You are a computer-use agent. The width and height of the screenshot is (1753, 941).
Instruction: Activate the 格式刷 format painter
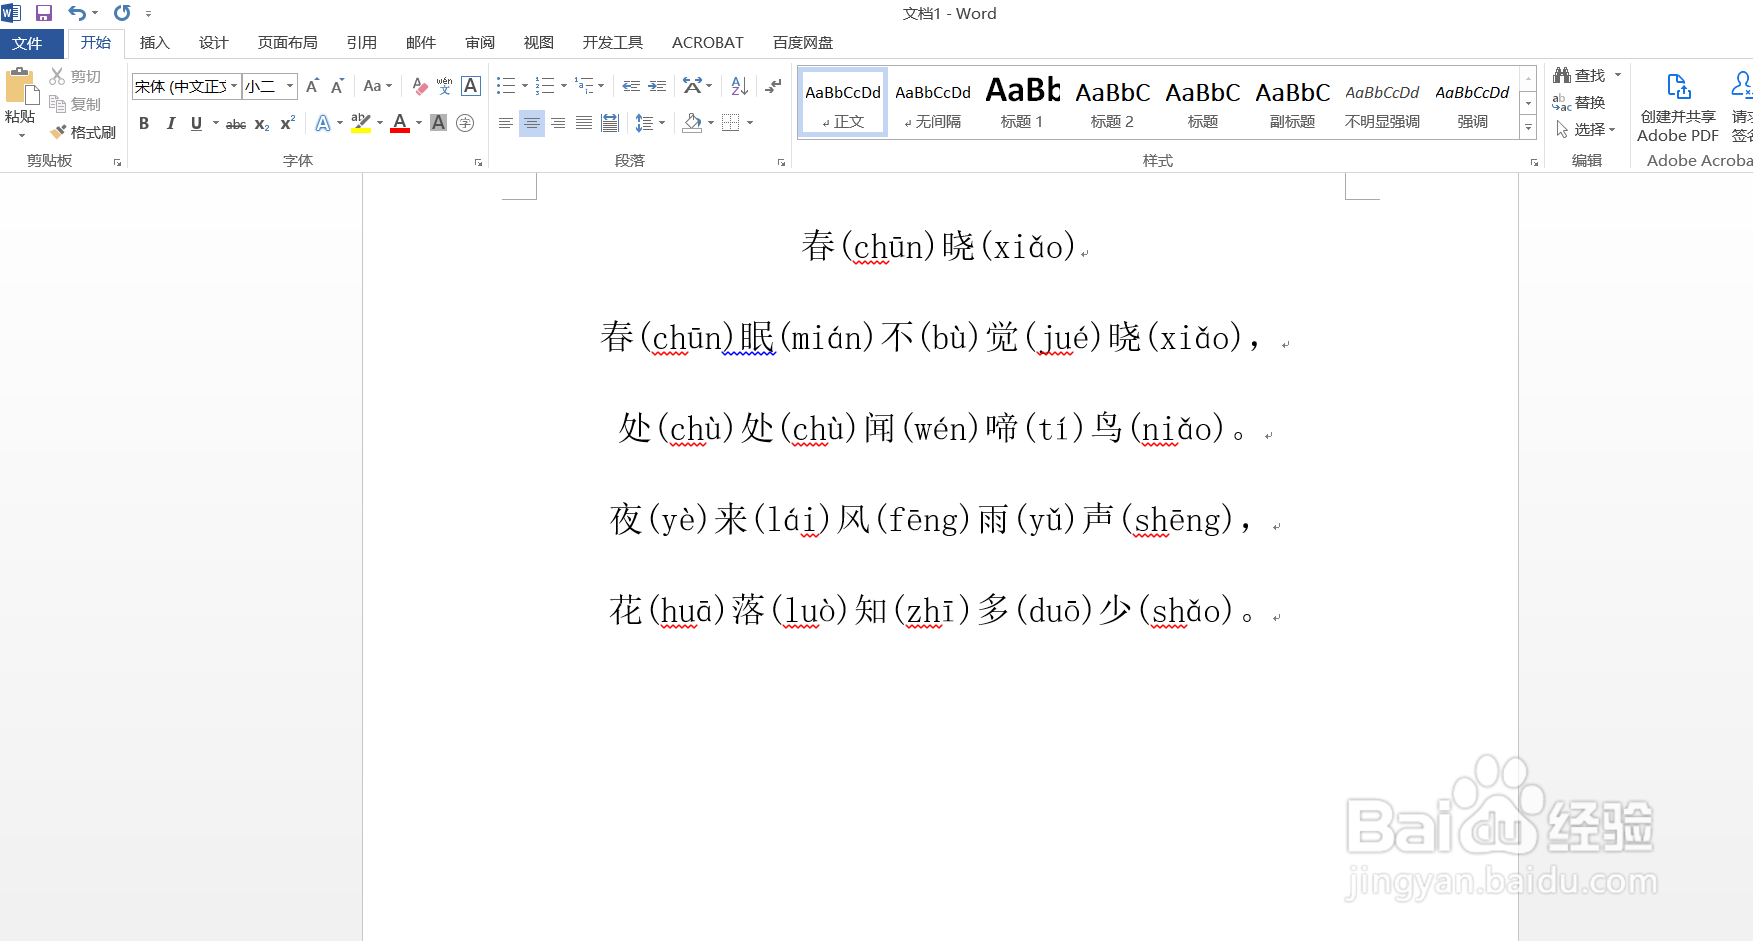pos(83,132)
